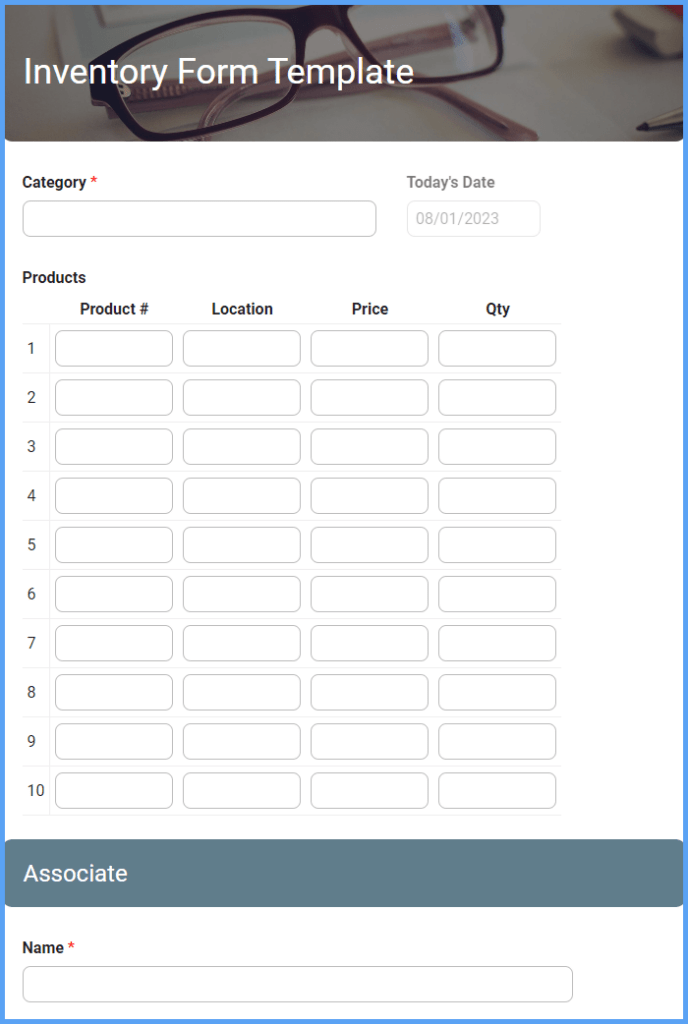Click the Qty field in row 5

click(x=497, y=544)
